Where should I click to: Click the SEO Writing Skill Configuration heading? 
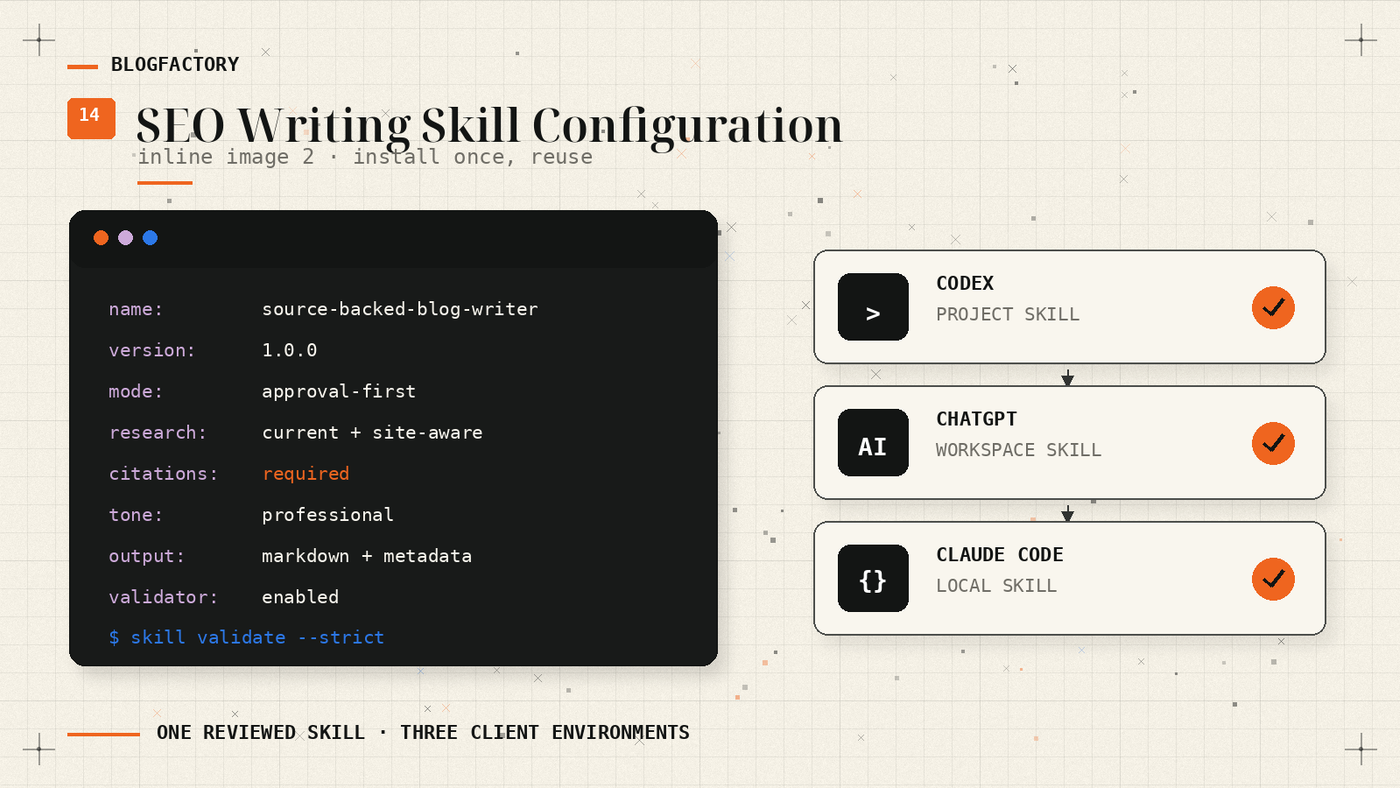[489, 126]
